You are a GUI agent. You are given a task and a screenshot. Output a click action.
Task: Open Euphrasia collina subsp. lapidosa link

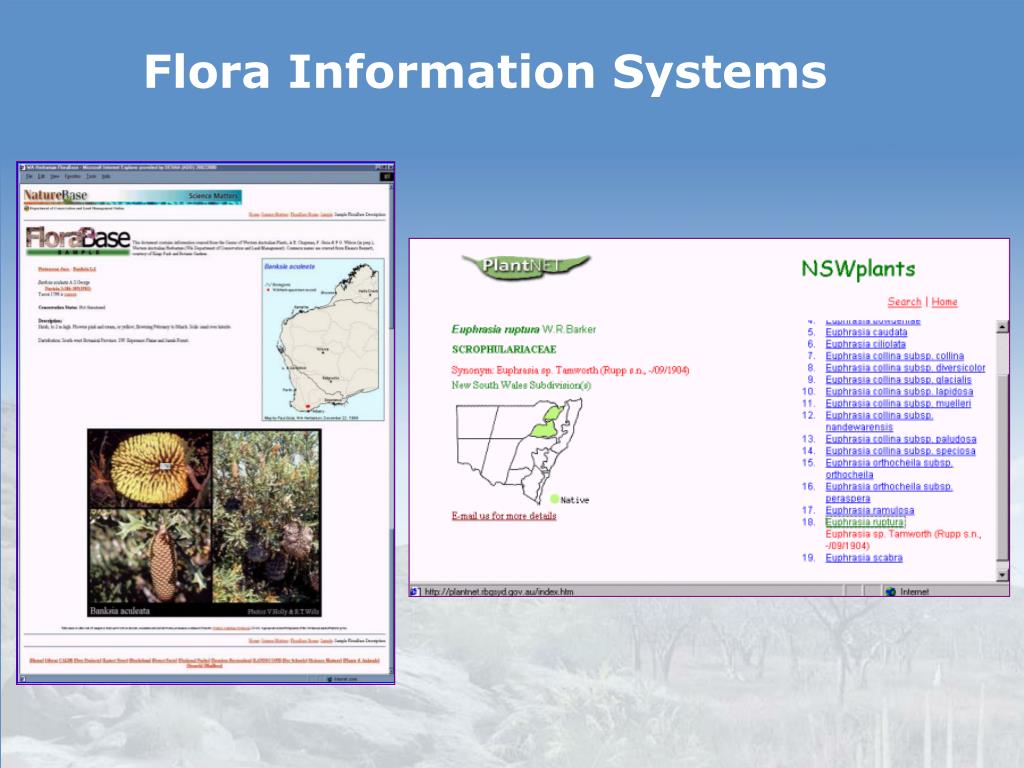899,392
